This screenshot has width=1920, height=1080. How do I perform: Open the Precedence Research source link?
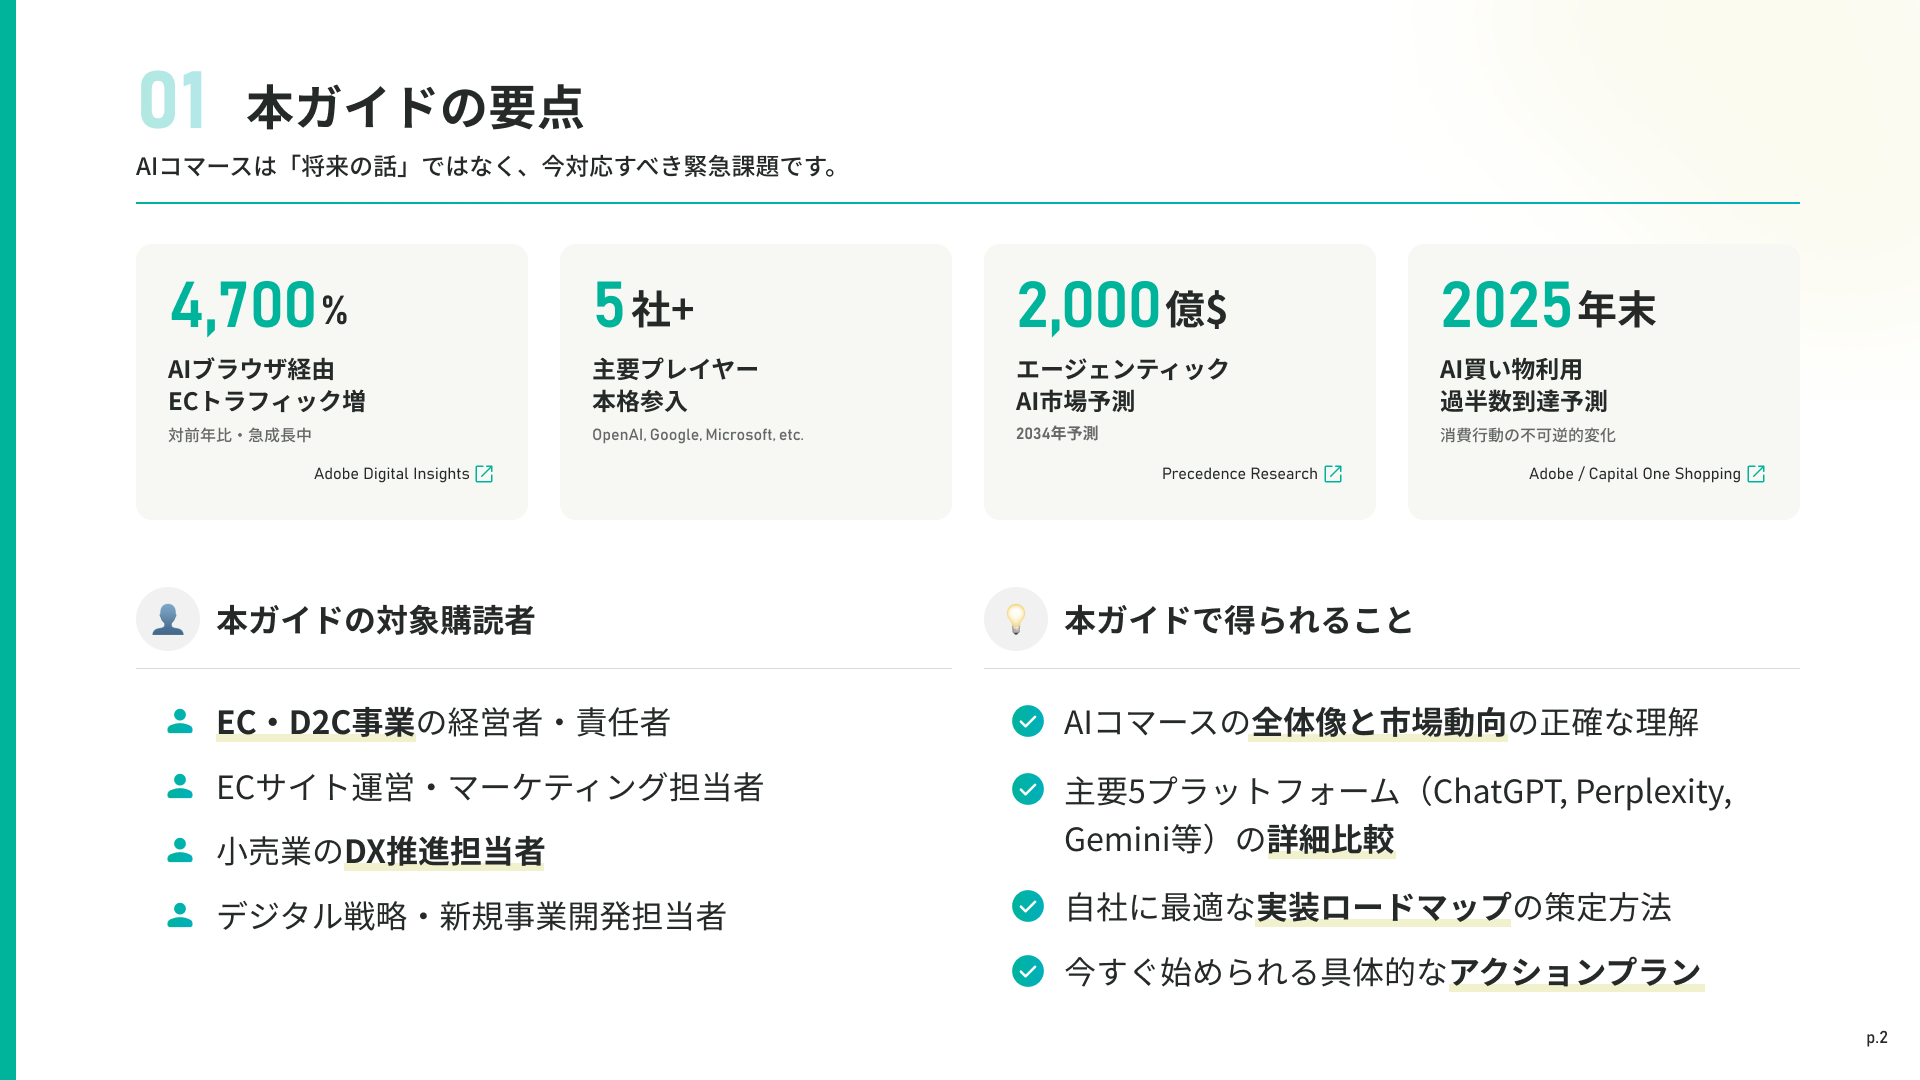tap(1239, 474)
